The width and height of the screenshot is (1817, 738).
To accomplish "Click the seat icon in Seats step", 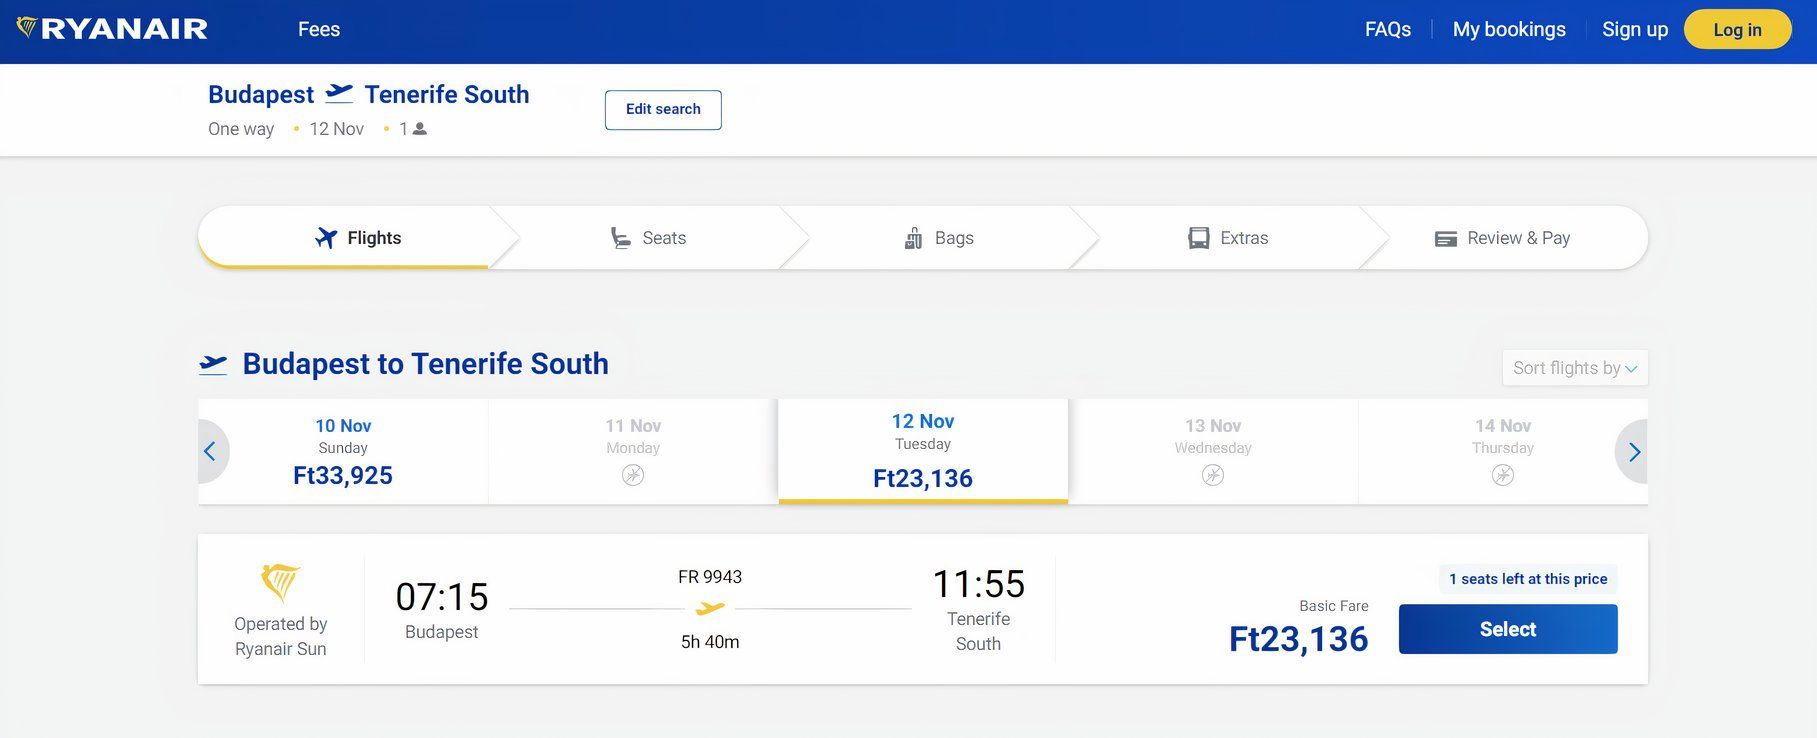I will tap(621, 238).
